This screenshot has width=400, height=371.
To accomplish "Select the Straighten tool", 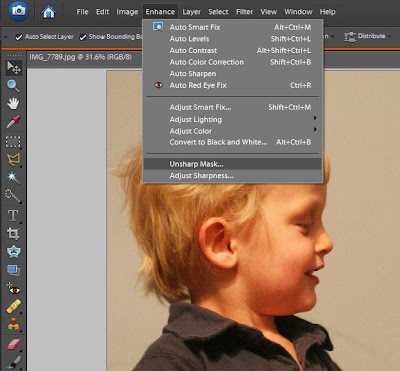I will [13, 270].
